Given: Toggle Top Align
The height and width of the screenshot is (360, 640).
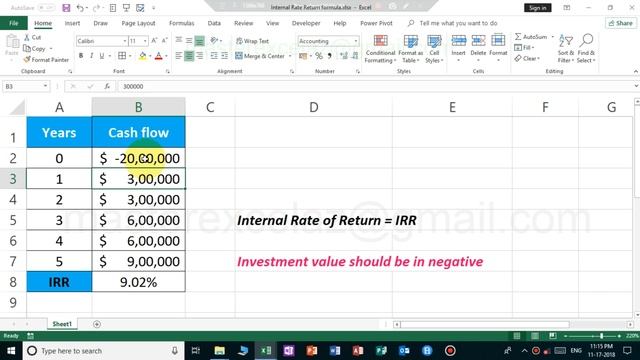Looking at the screenshot, I should coord(178,40).
